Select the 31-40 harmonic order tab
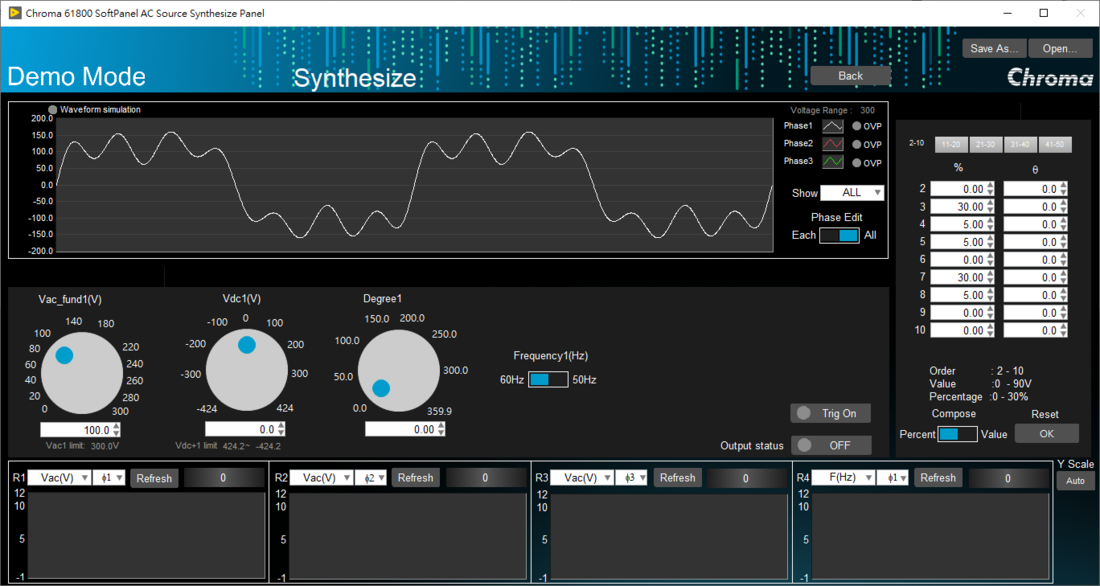 pos(1020,144)
